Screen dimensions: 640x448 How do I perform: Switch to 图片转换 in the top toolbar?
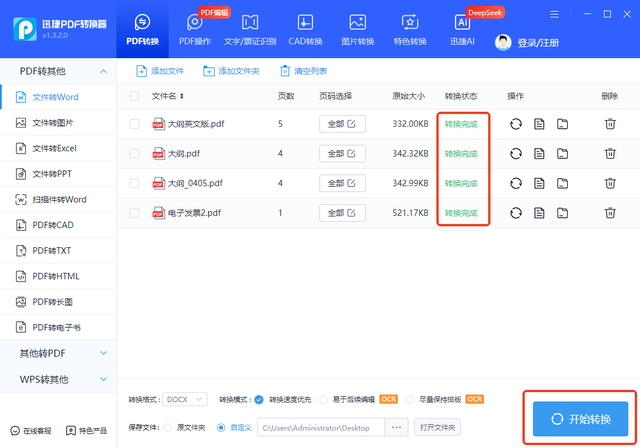coord(357,28)
